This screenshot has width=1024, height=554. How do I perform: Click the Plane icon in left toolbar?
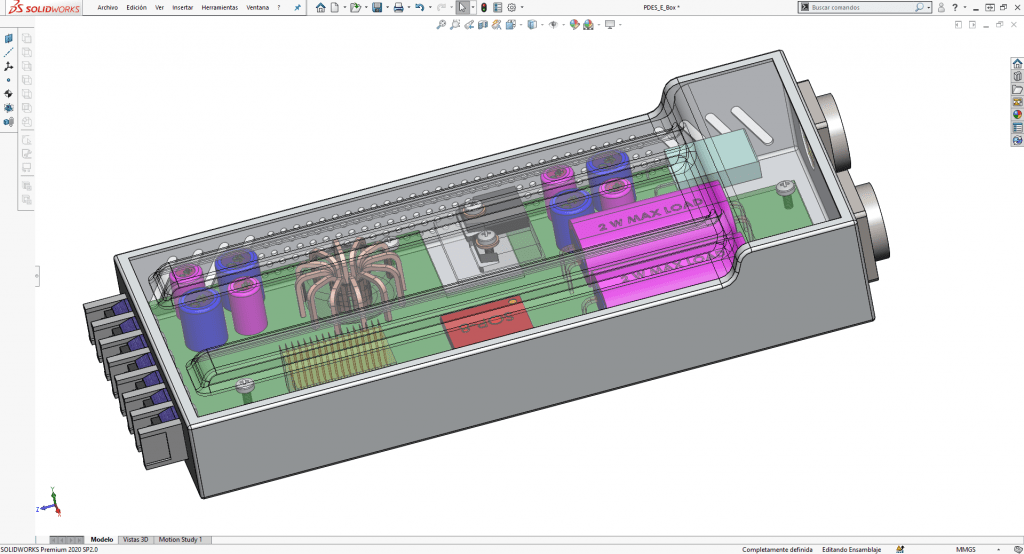[x=8, y=39]
